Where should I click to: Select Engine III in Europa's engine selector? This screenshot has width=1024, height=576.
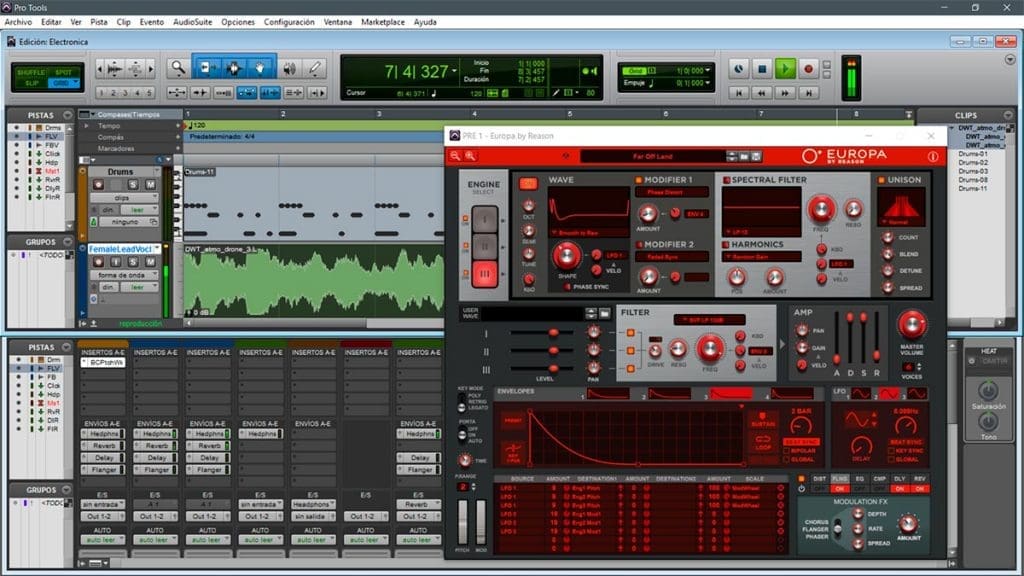click(484, 275)
